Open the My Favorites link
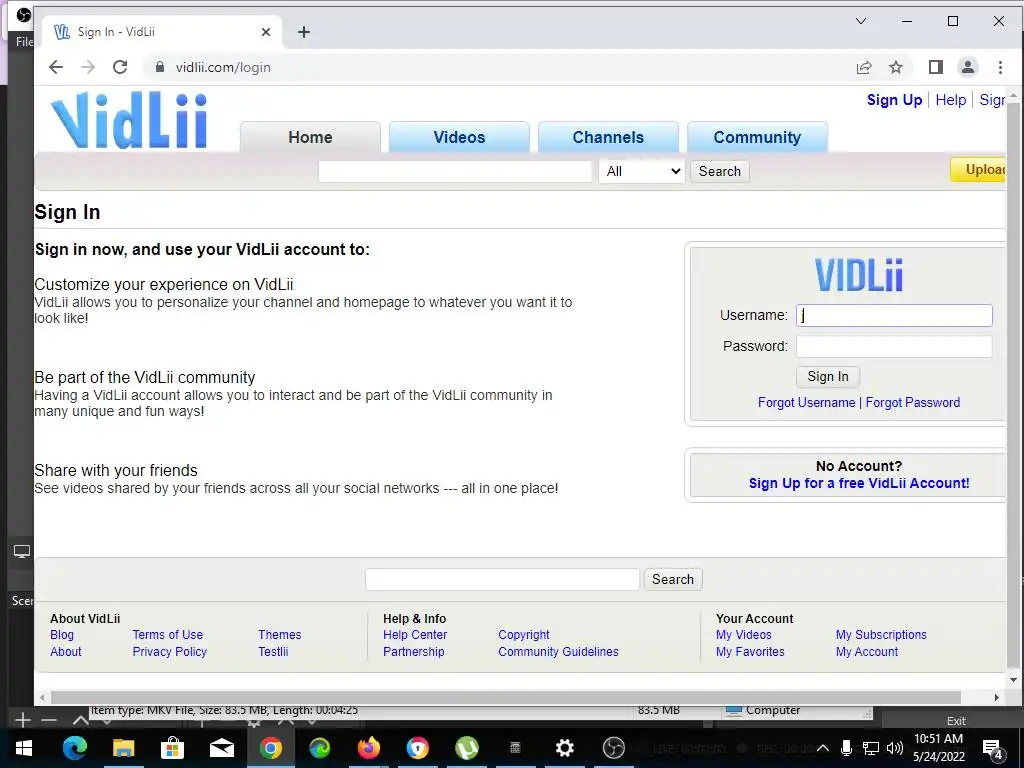The width and height of the screenshot is (1024, 768). click(750, 652)
